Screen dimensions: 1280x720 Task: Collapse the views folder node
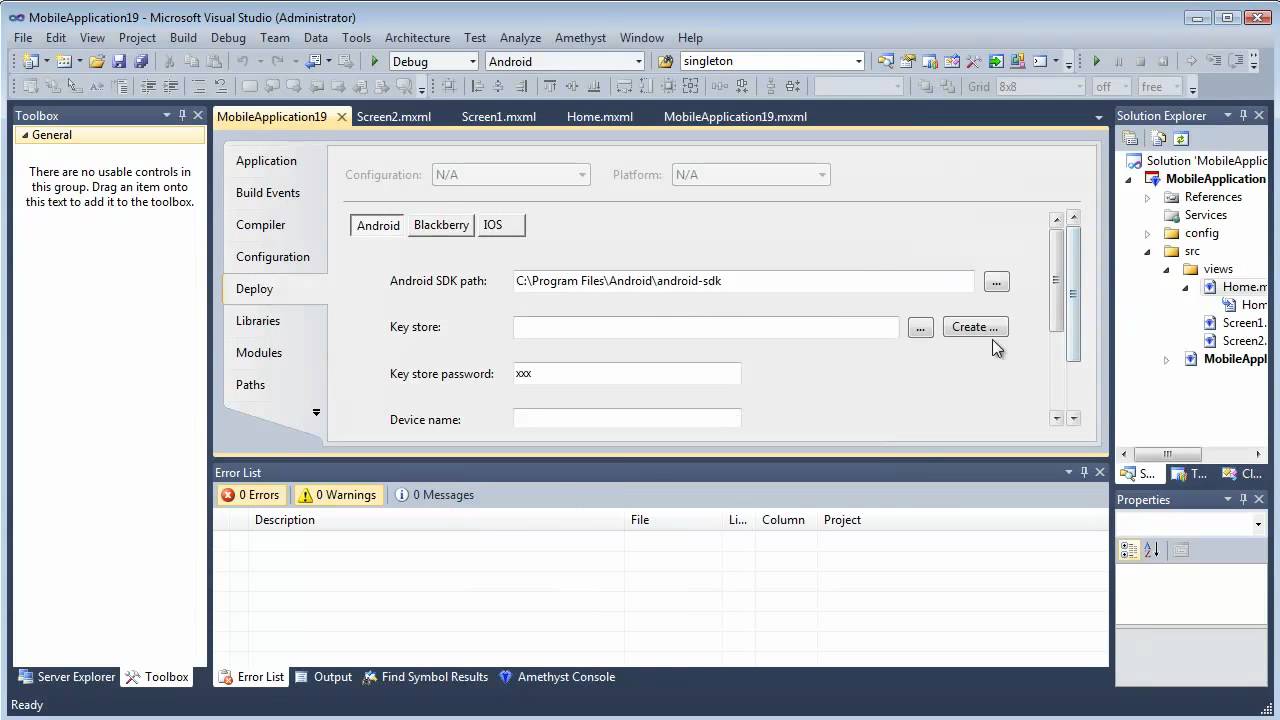point(1166,270)
